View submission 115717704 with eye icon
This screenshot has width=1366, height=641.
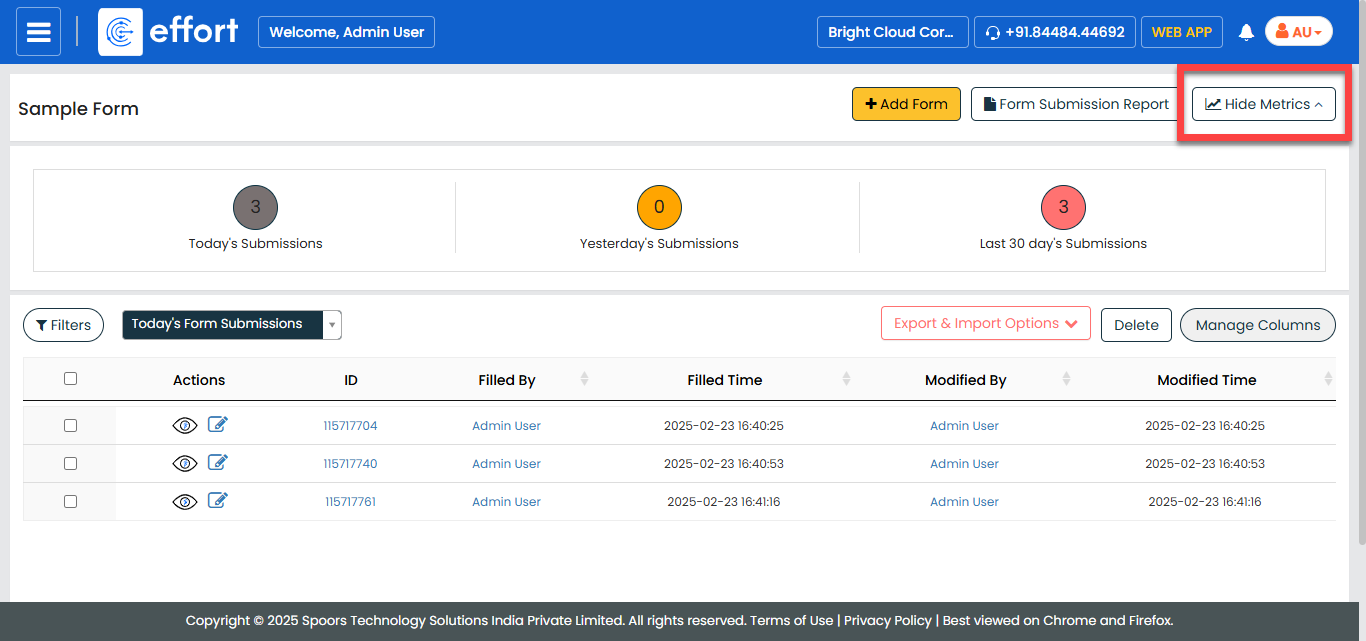(185, 426)
